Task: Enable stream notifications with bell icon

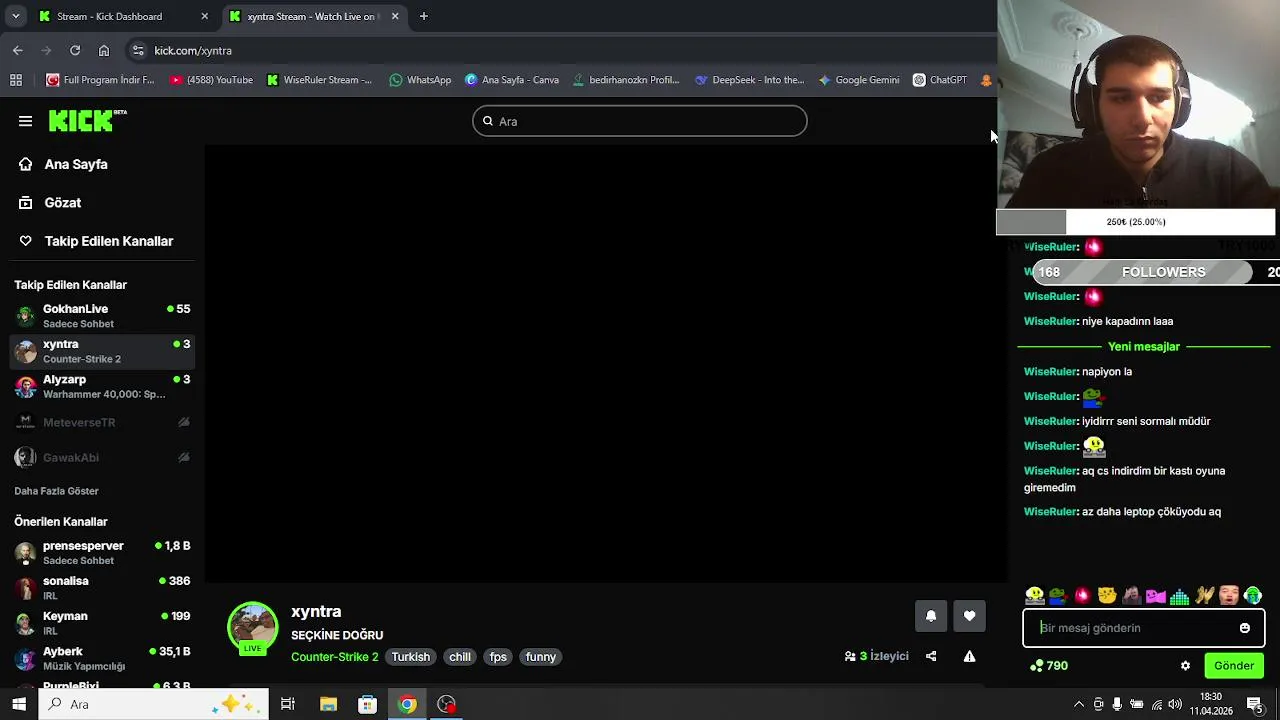Action: pyautogui.click(x=931, y=616)
